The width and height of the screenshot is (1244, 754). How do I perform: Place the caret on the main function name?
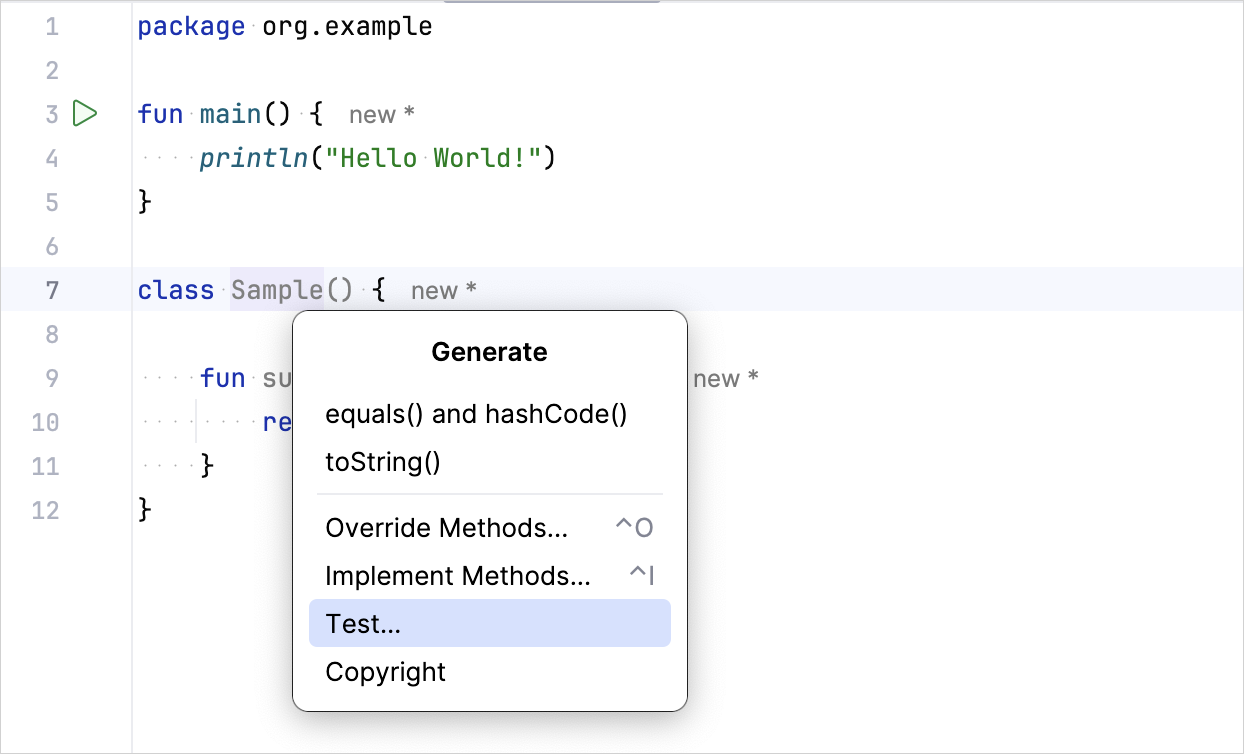pyautogui.click(x=230, y=115)
